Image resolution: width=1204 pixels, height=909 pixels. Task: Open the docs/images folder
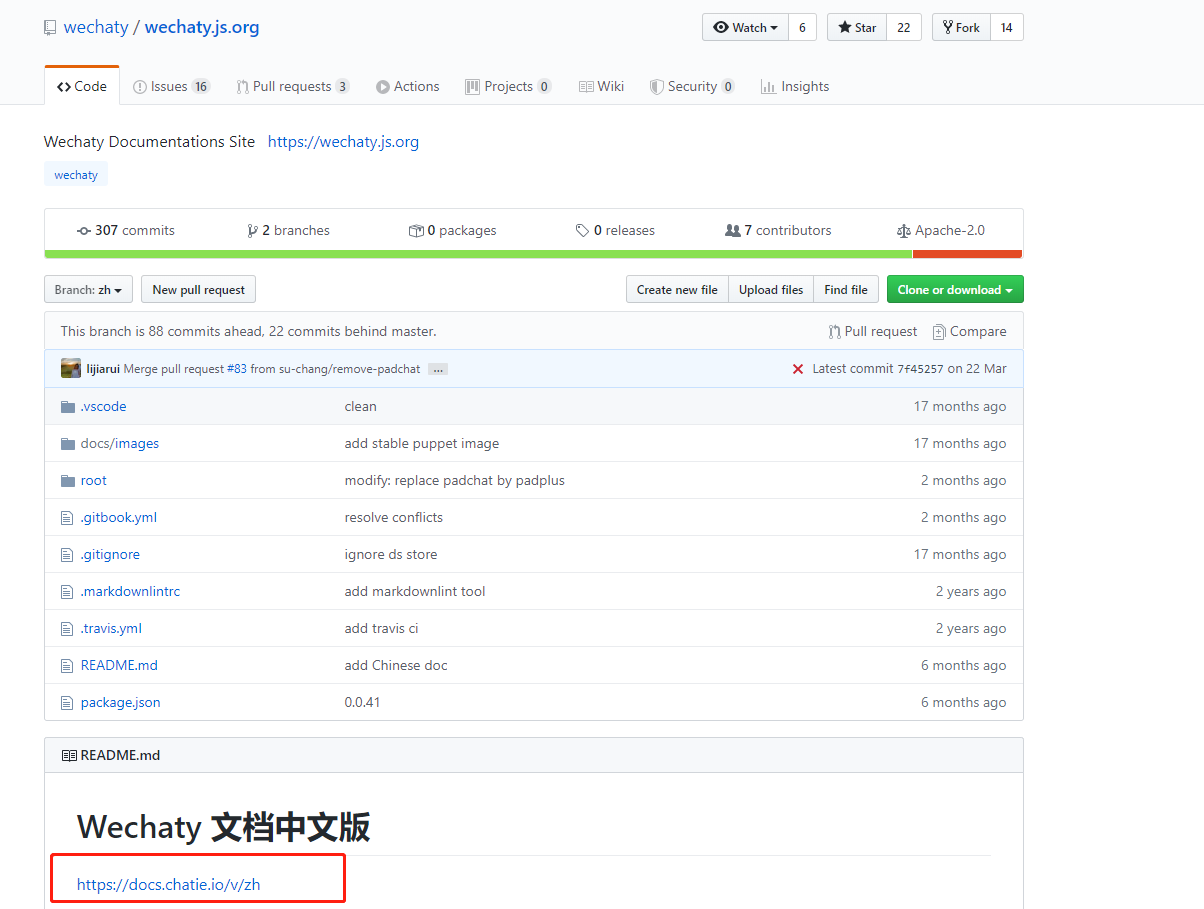[x=120, y=443]
